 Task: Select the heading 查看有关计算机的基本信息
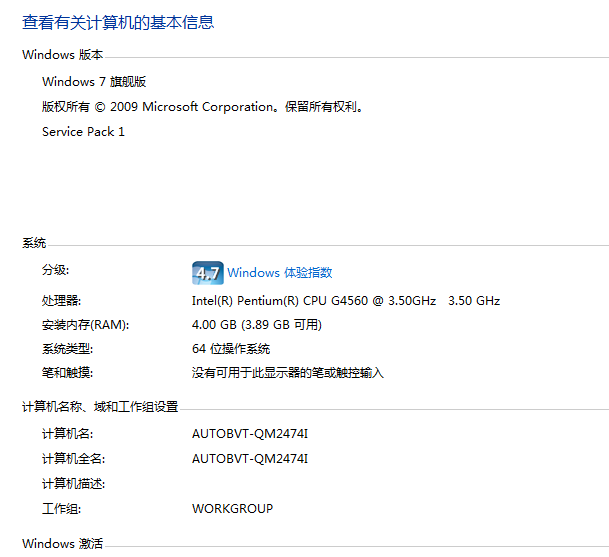coord(118,22)
